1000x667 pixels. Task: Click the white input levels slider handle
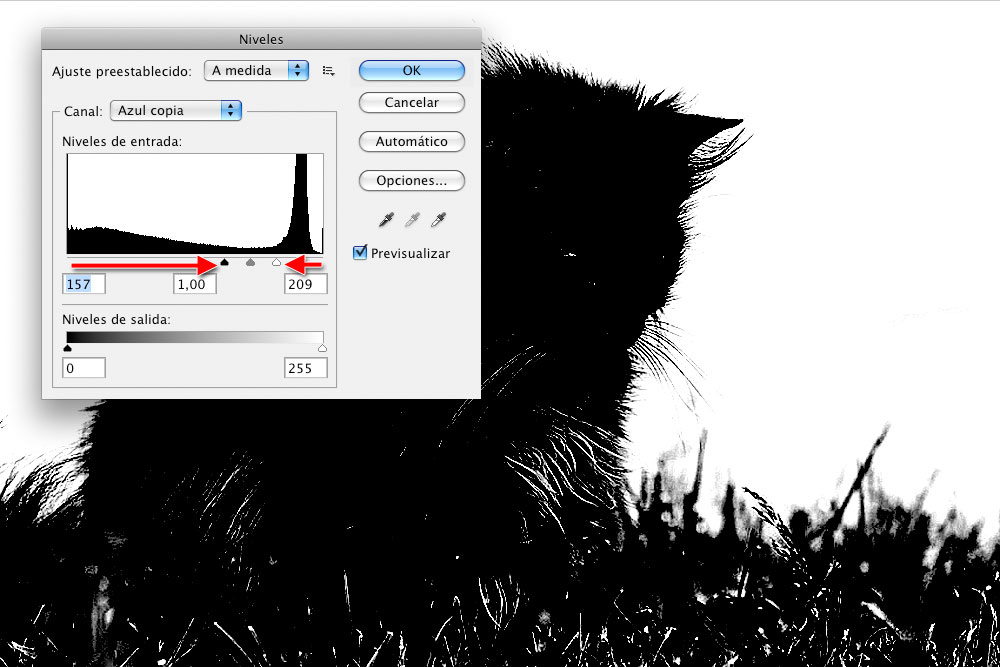click(276, 262)
